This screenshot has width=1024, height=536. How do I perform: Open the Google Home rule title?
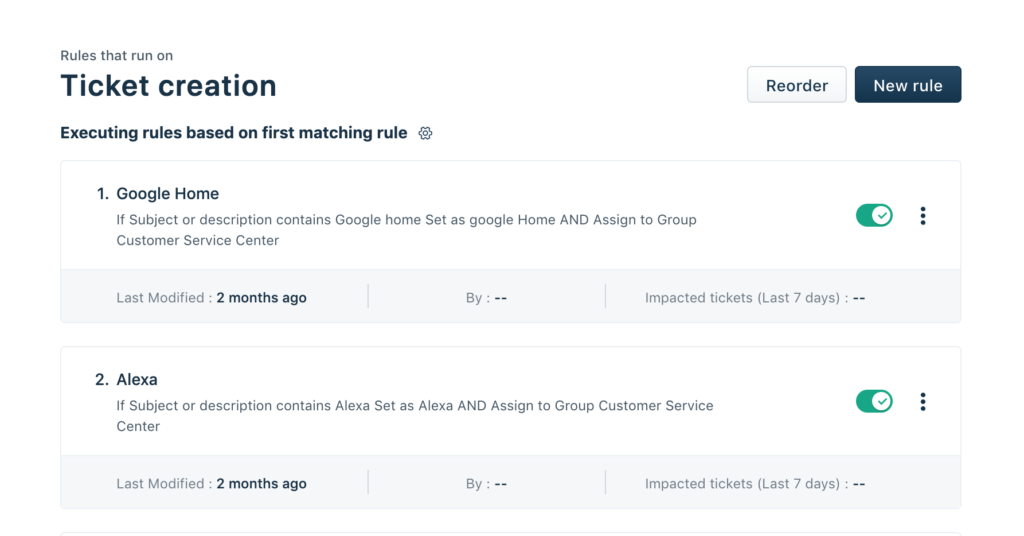point(167,194)
